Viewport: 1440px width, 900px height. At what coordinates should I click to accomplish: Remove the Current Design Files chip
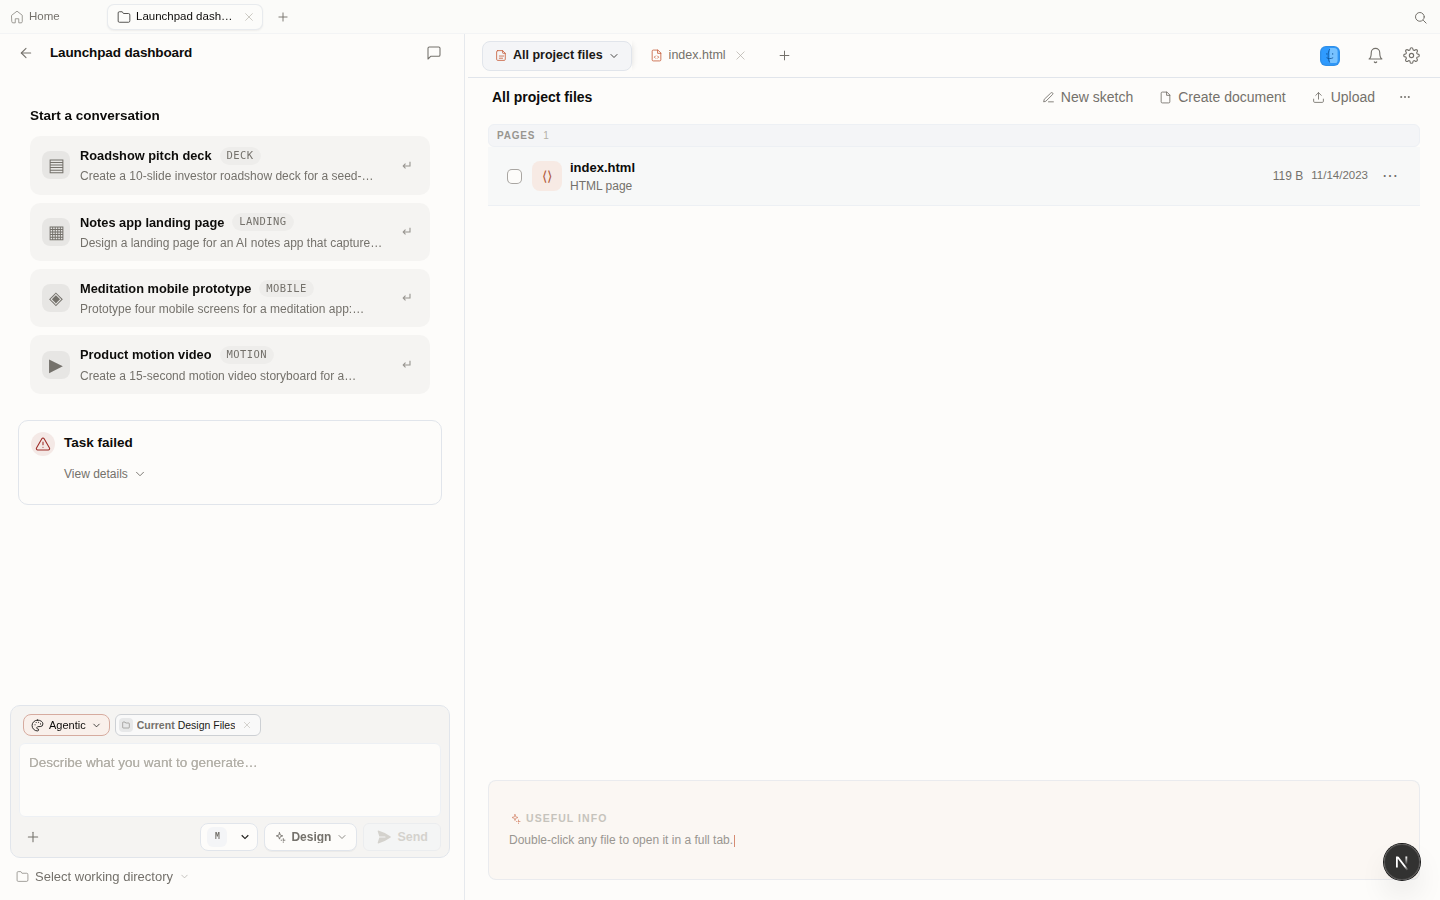247,725
